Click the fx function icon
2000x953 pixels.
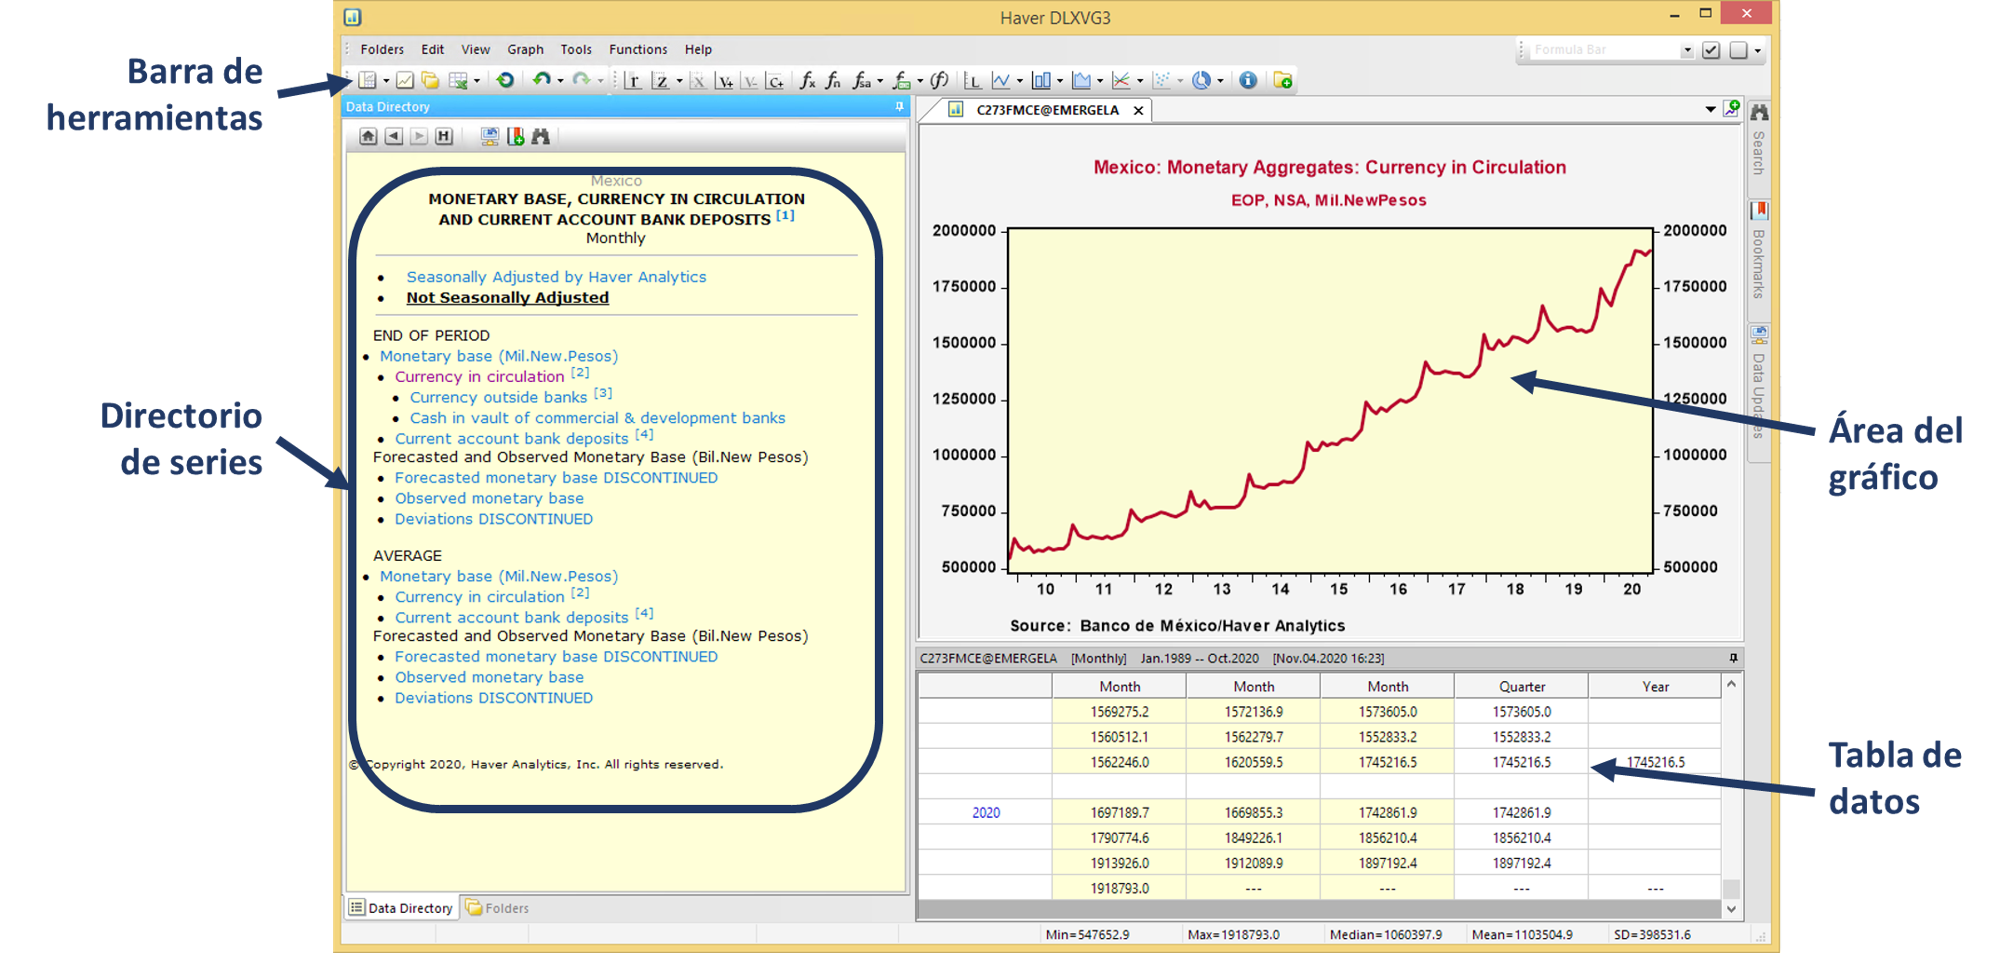click(x=807, y=80)
